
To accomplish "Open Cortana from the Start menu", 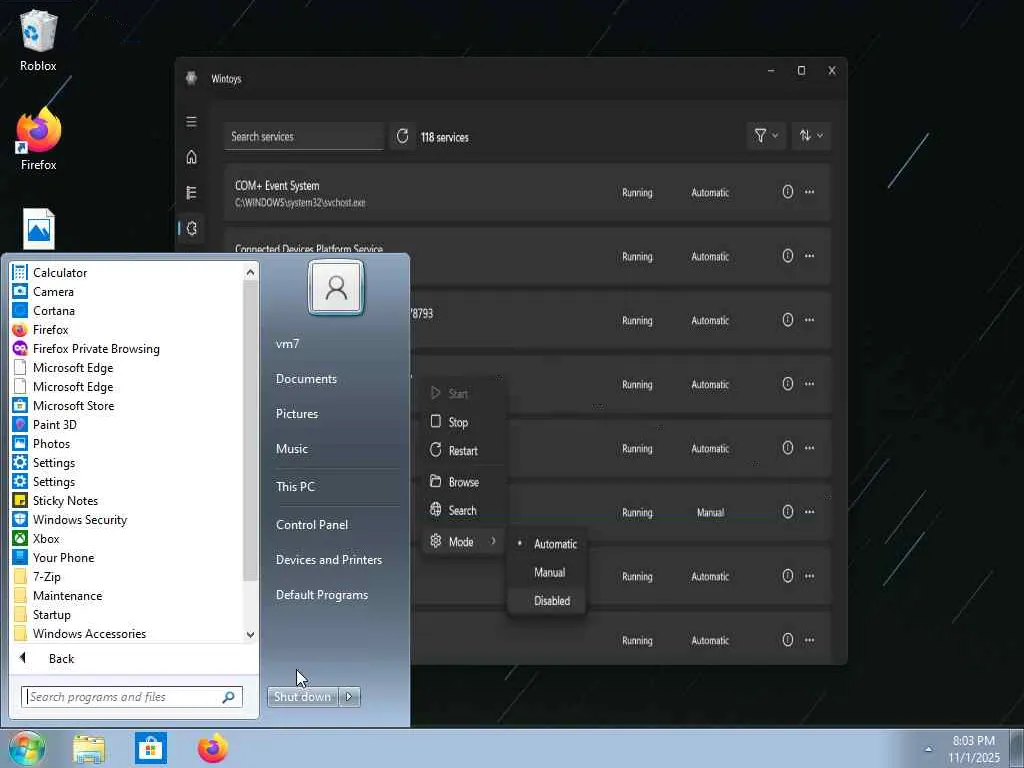I will [x=127, y=311].
